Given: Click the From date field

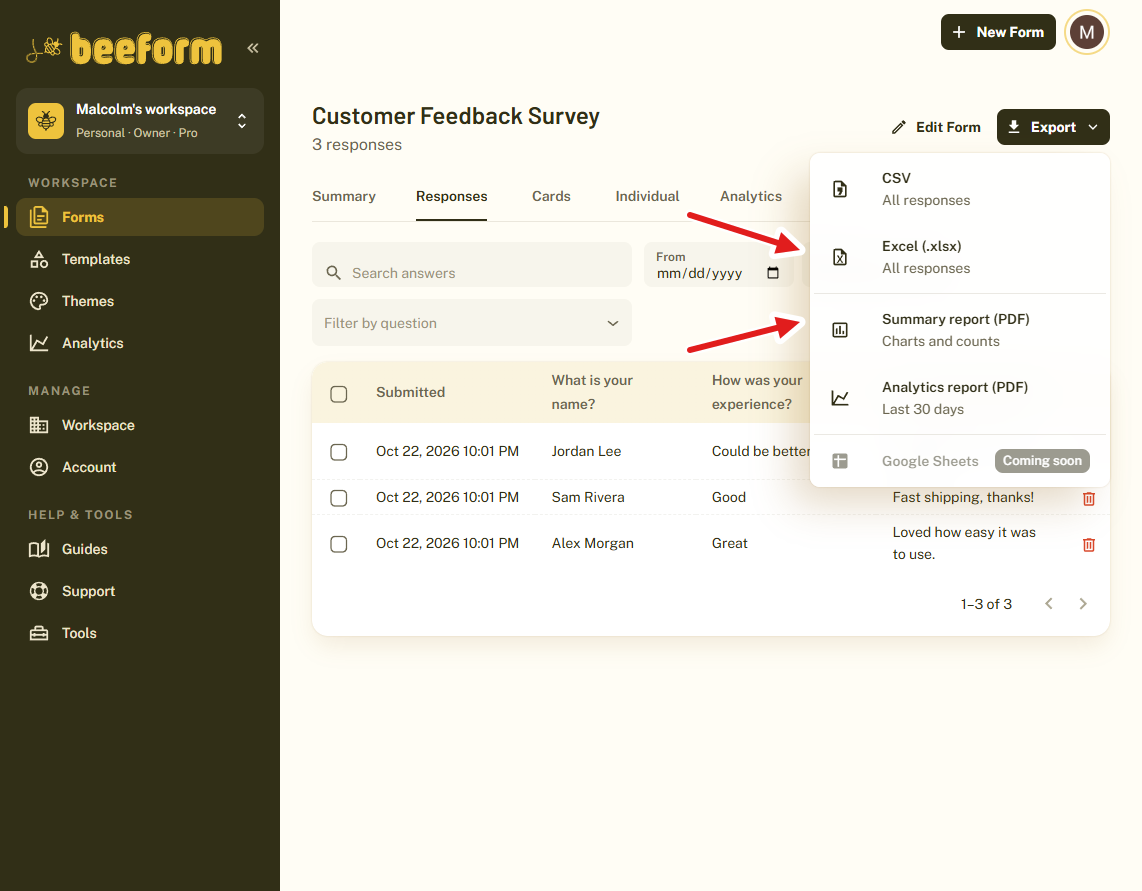Looking at the screenshot, I should (719, 264).
